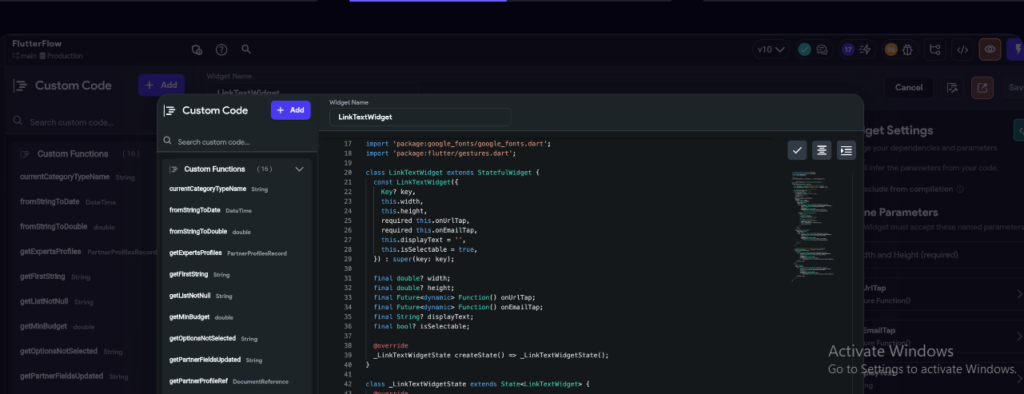Click dimmed getMinBudget in background list
This screenshot has width=1024, height=394.
pos(44,326)
